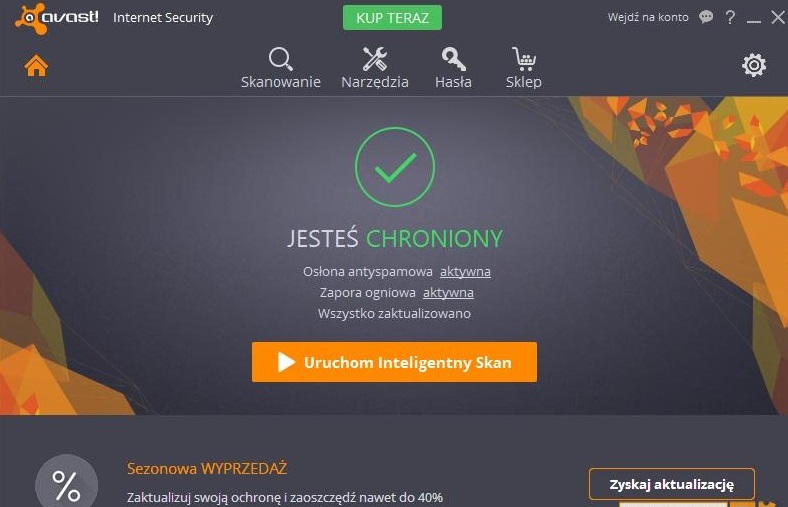Open Hasła key icon
Screen dimensions: 788x507
[x=453, y=59]
